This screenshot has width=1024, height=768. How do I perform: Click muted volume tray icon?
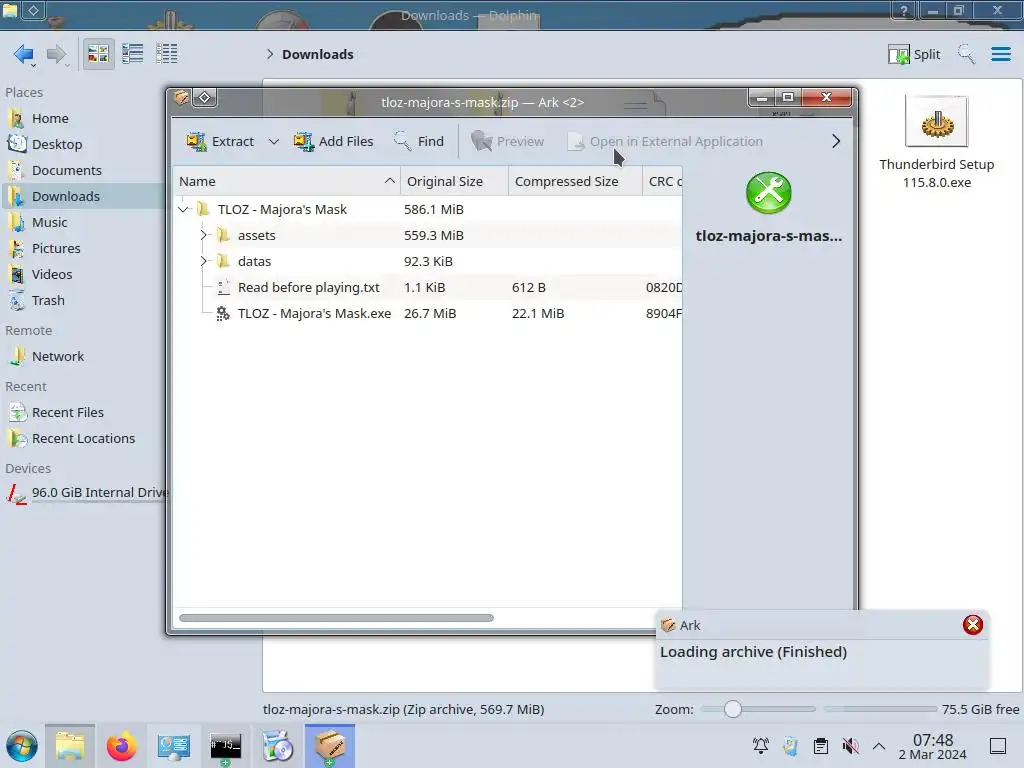click(850, 746)
